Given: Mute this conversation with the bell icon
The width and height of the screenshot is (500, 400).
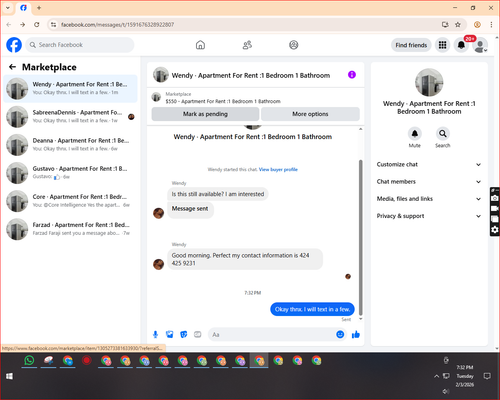Looking at the screenshot, I should (x=415, y=134).
